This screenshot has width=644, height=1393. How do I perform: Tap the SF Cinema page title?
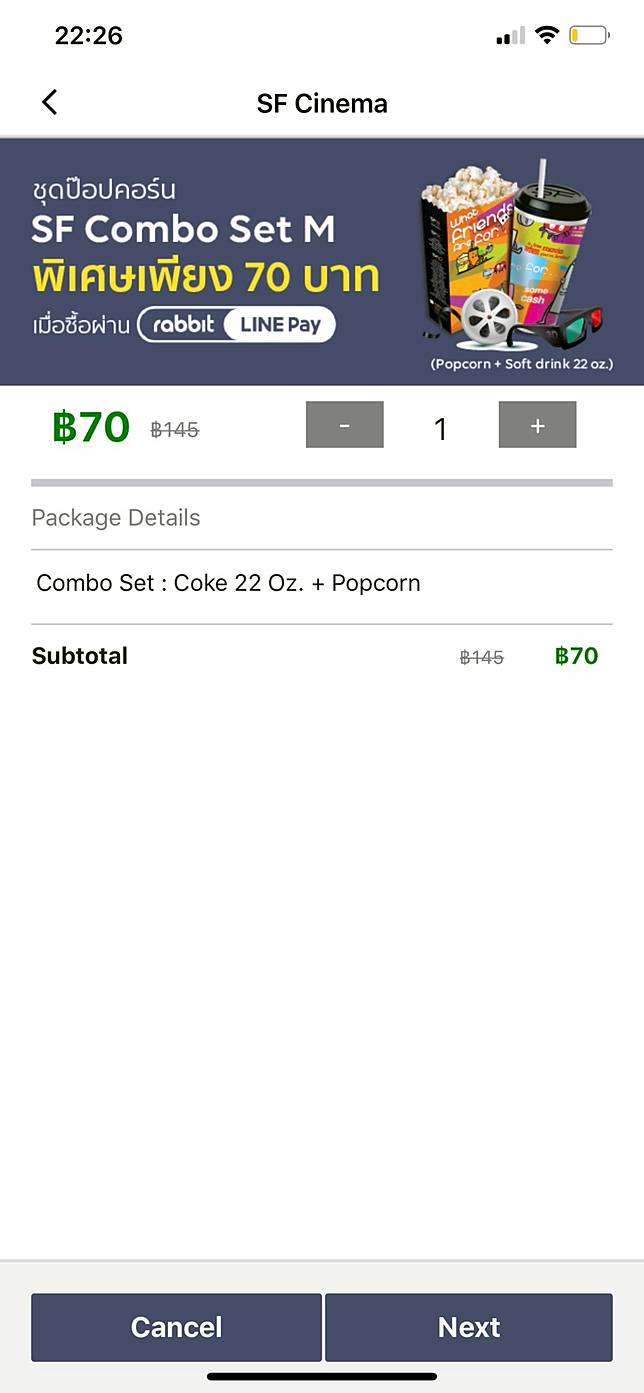click(x=322, y=103)
